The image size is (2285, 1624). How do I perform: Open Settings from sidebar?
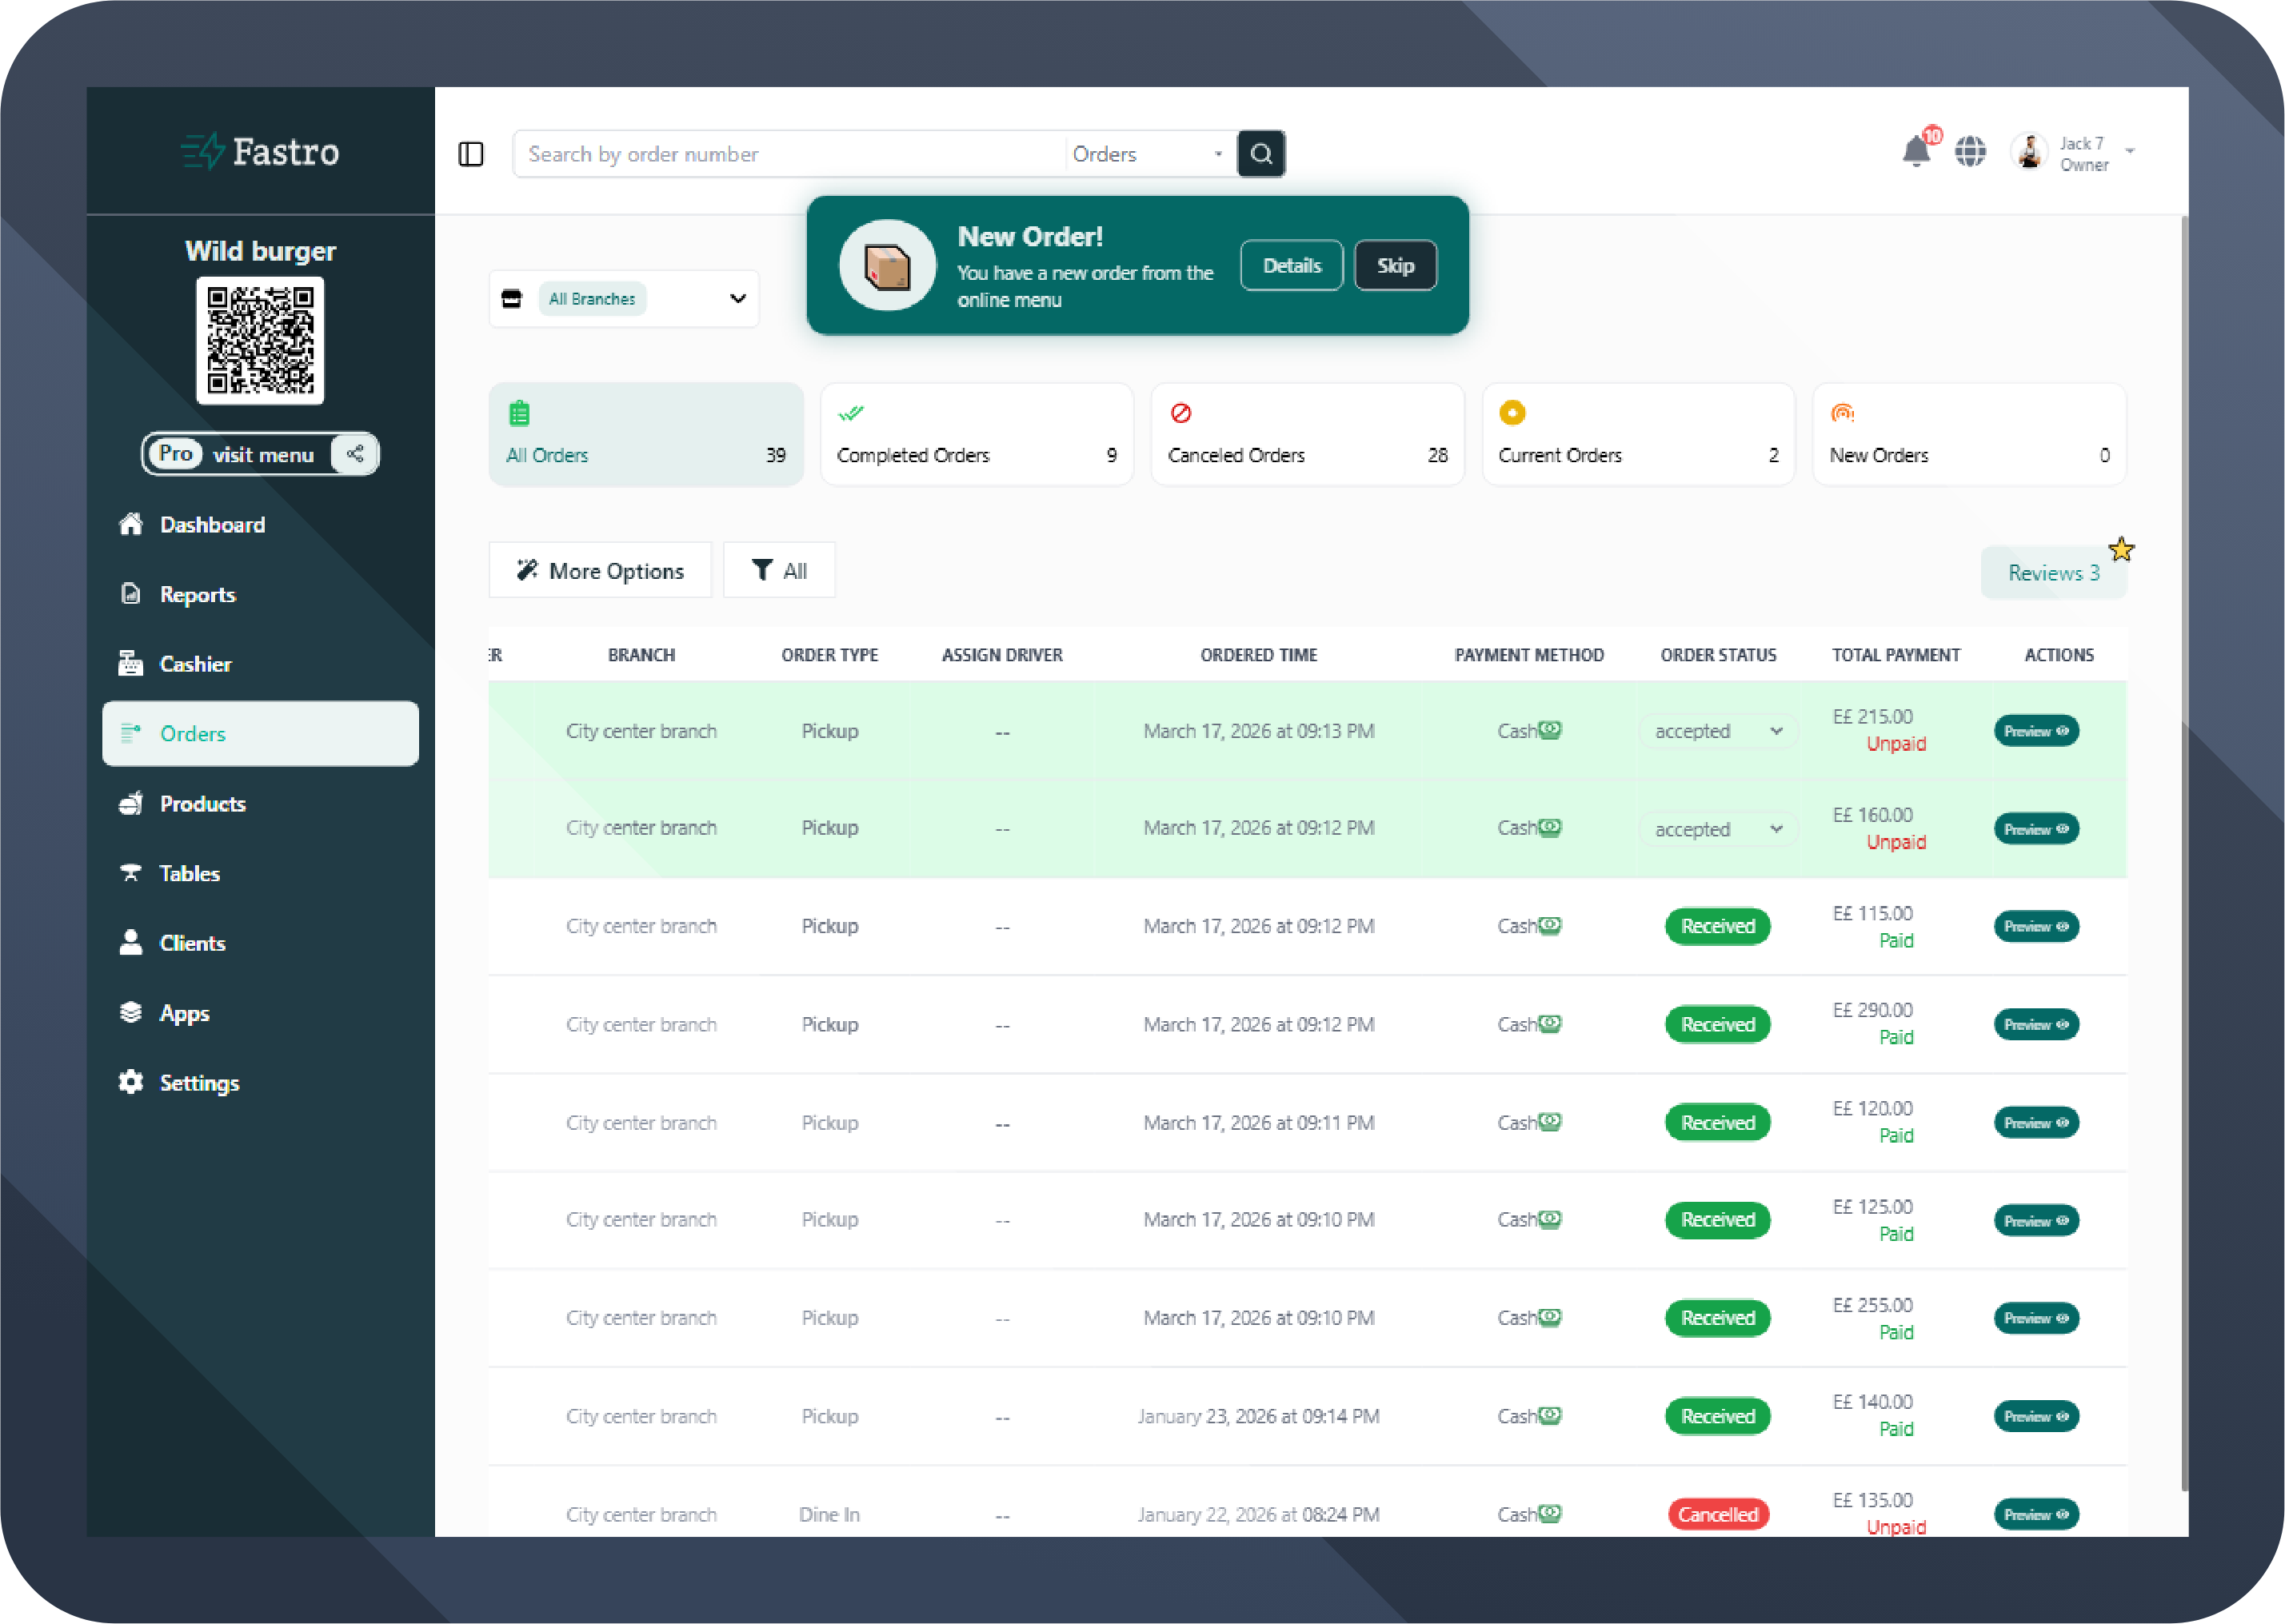pyautogui.click(x=260, y=1083)
